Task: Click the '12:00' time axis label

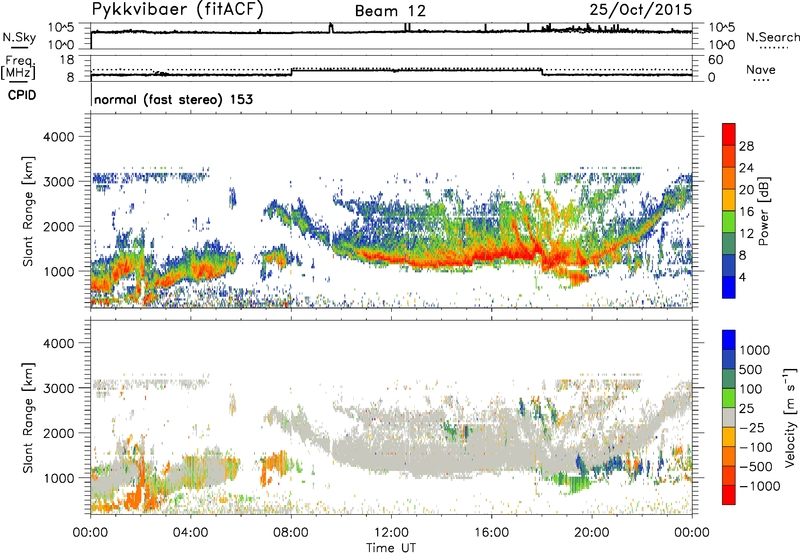Action: click(x=391, y=533)
